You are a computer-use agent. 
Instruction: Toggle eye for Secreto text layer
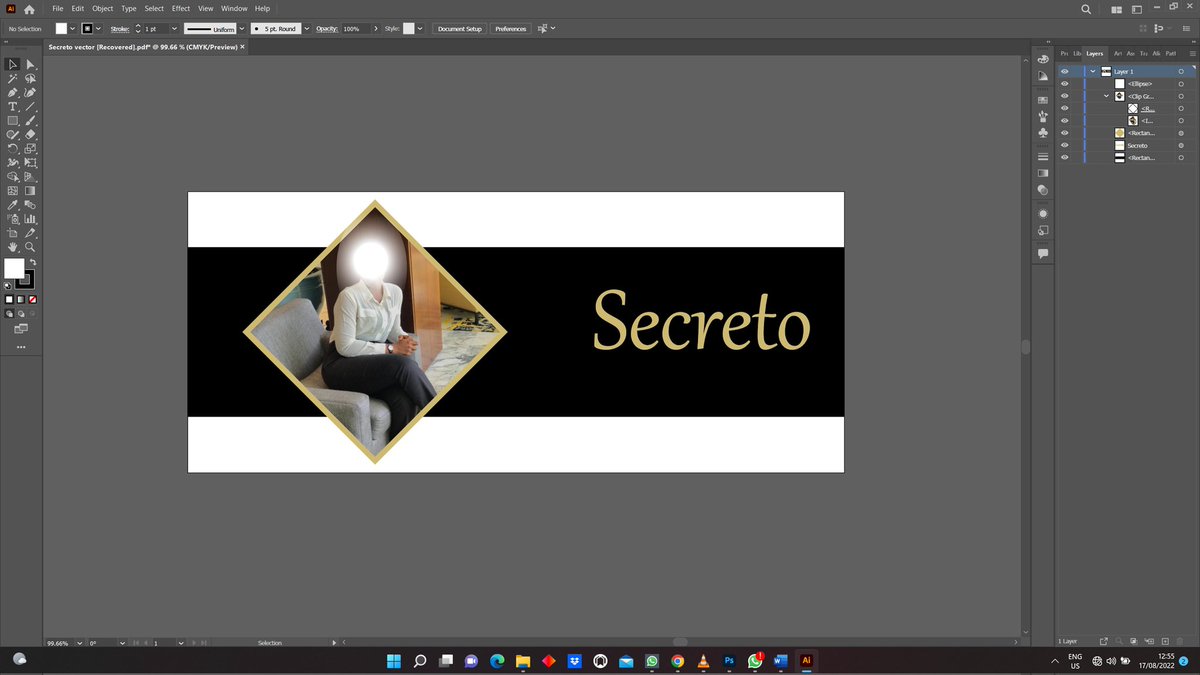[x=1064, y=145]
